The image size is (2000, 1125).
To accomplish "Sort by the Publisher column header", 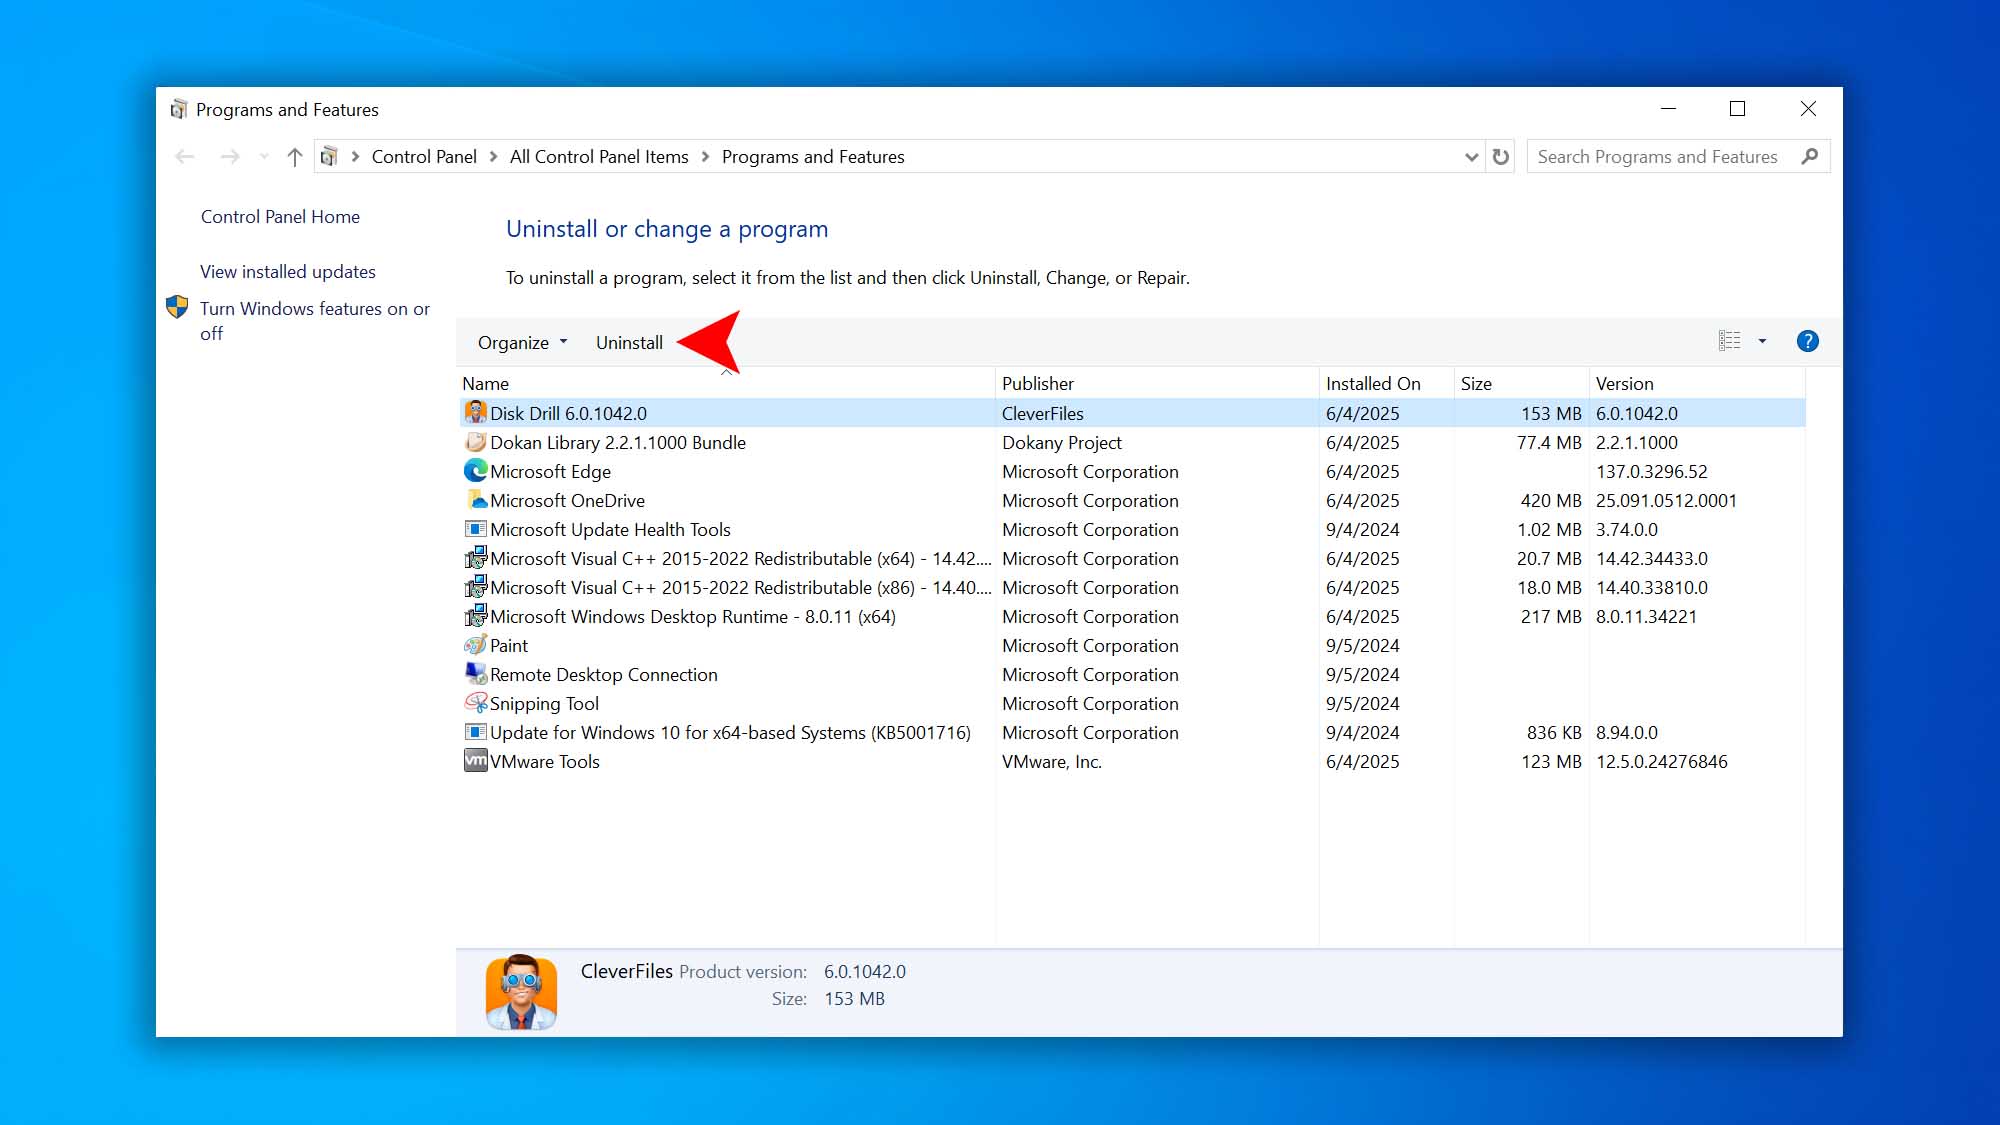I will coord(1157,383).
